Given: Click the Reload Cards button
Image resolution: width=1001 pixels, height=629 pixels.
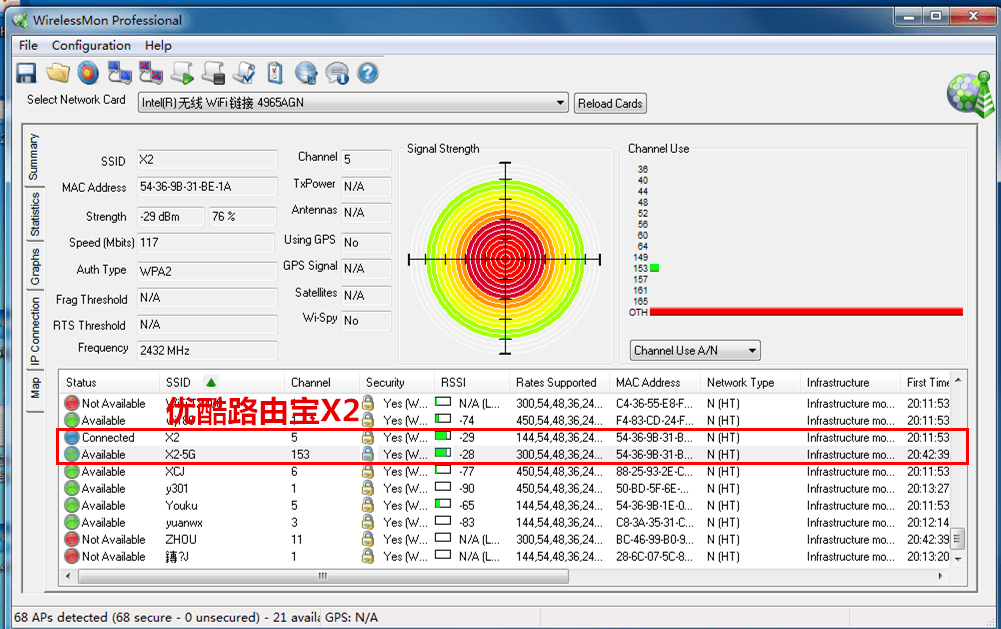Looking at the screenshot, I should tap(610, 103).
